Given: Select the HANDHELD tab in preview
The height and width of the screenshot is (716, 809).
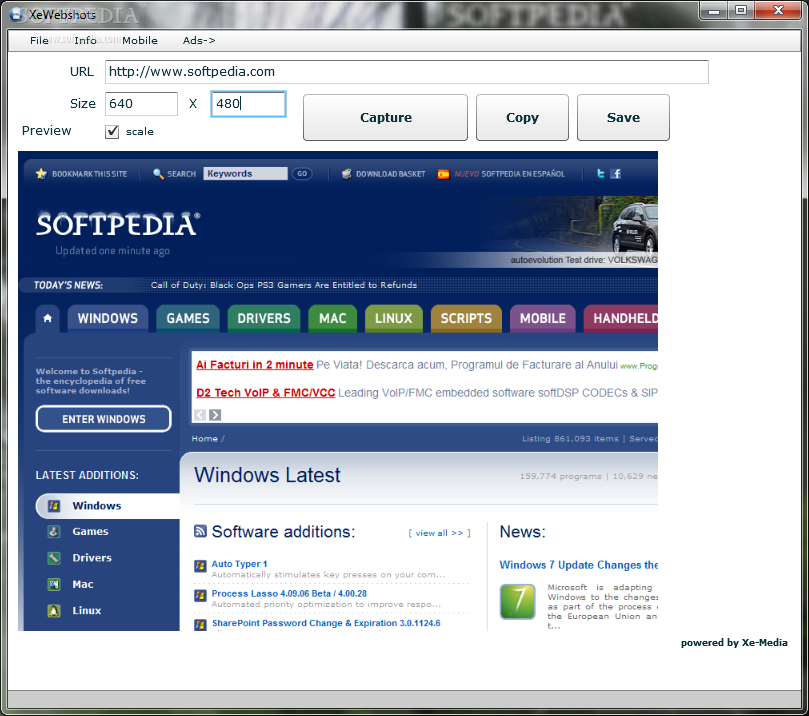Looking at the screenshot, I should coord(621,318).
